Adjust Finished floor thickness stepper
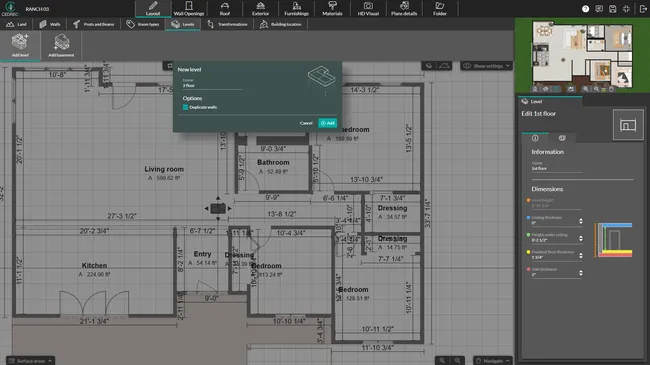The image size is (650, 365). point(581,256)
